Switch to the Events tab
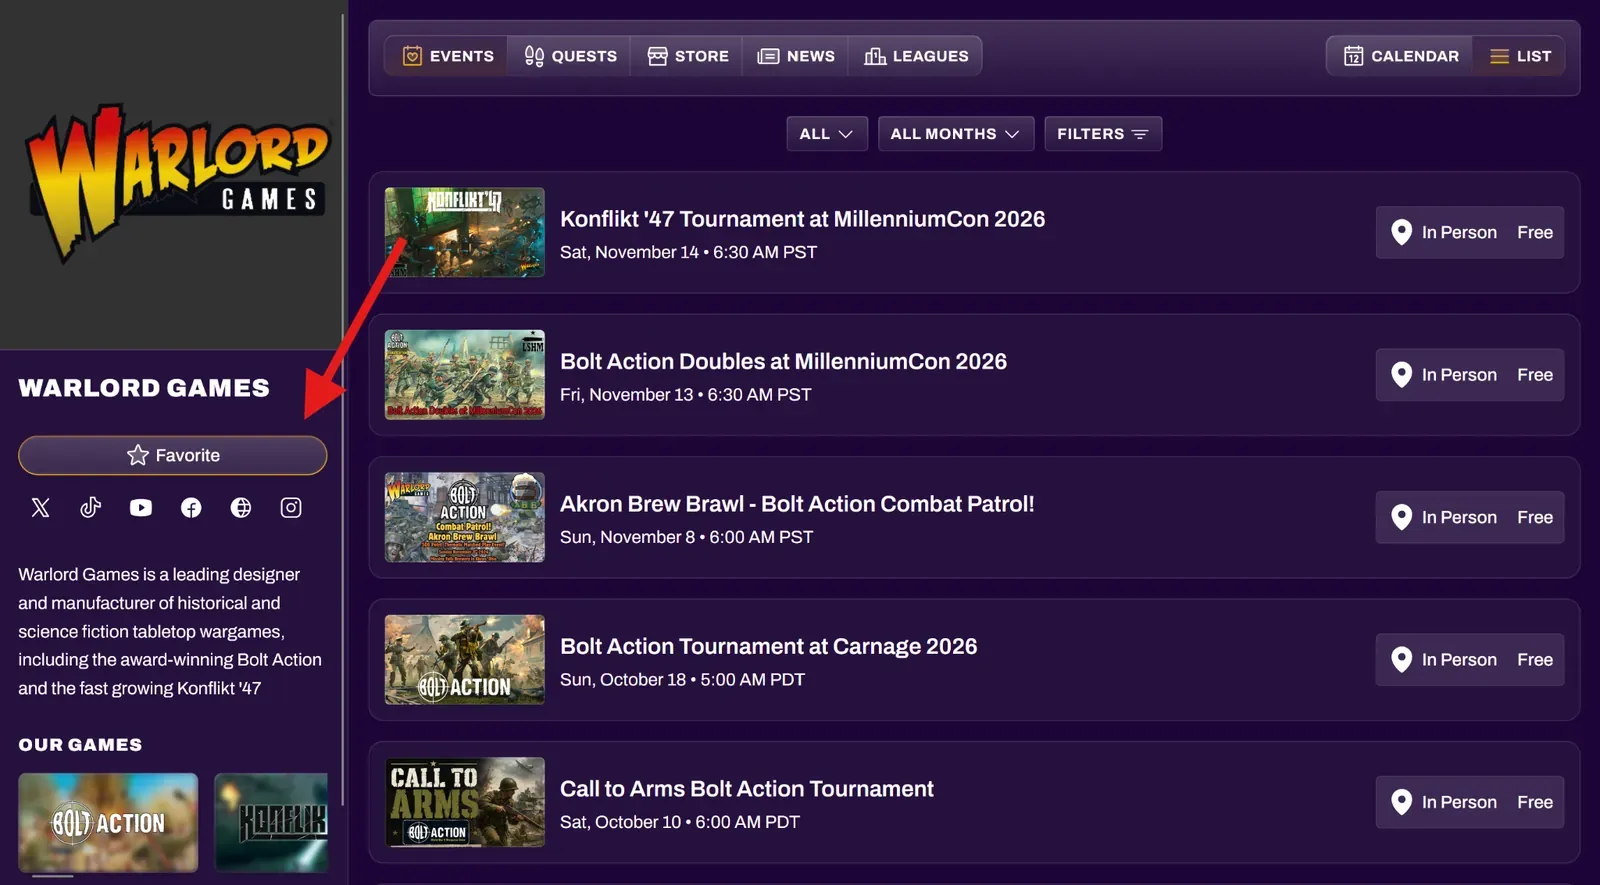The image size is (1600, 885). click(448, 56)
